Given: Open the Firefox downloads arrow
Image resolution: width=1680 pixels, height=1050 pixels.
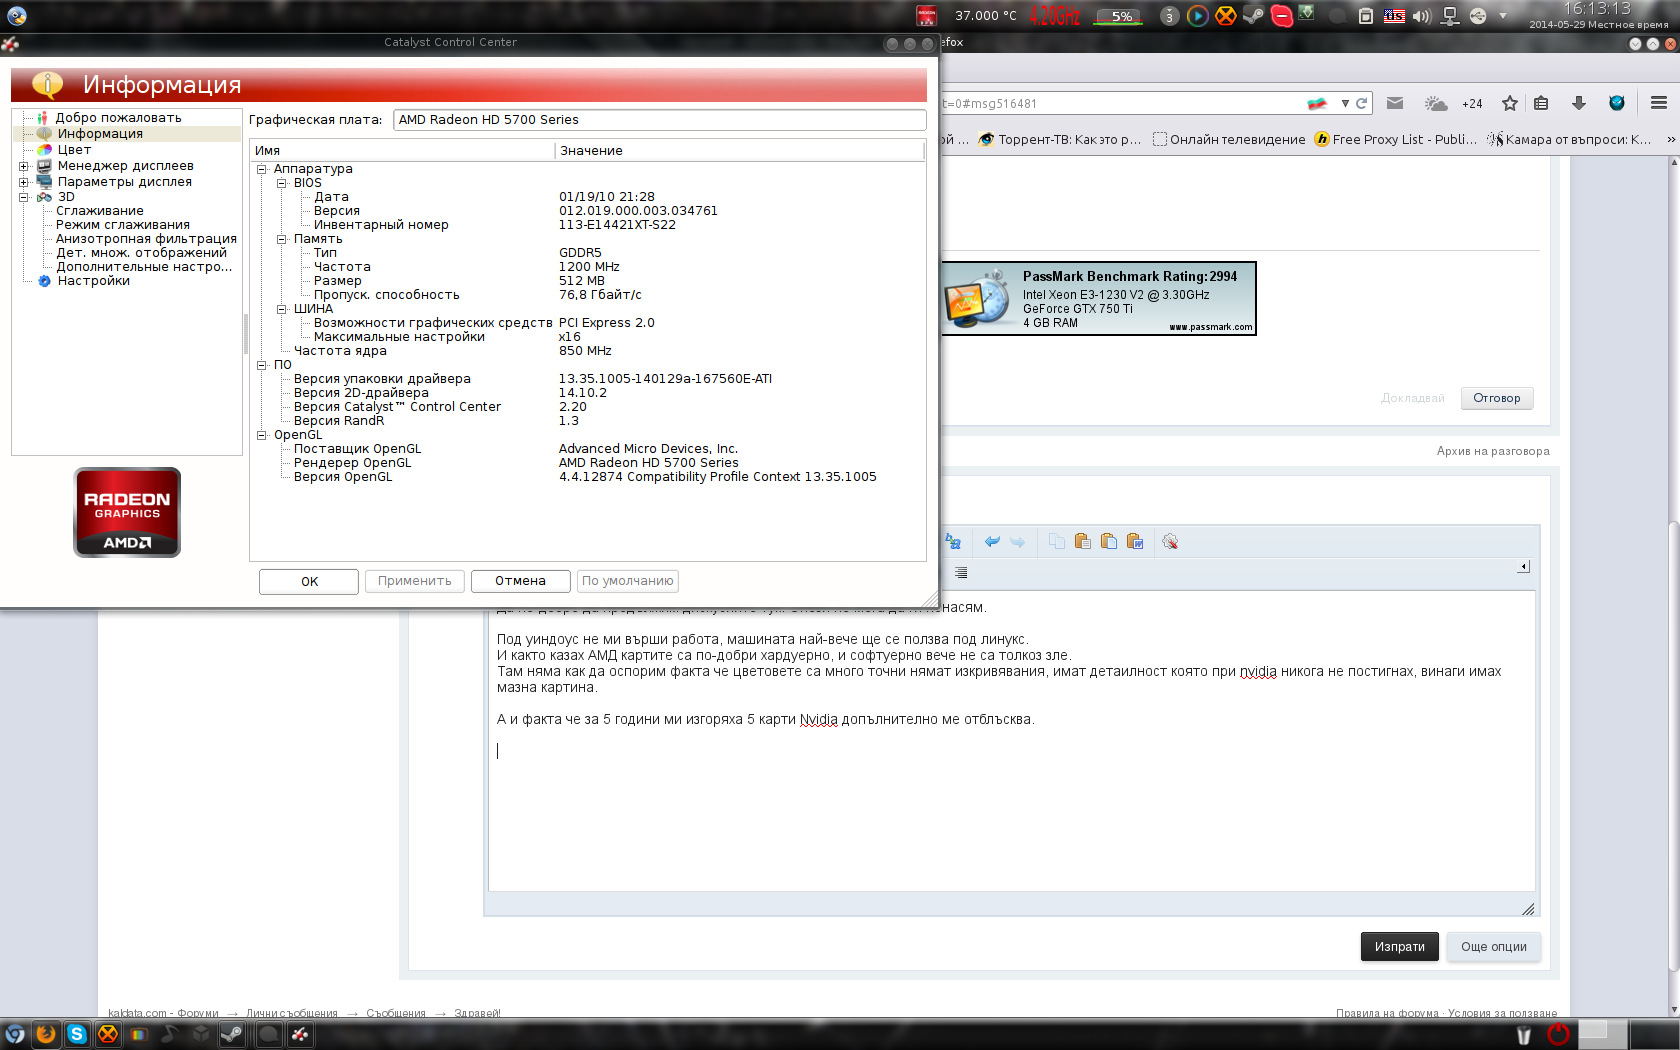Looking at the screenshot, I should [1579, 103].
